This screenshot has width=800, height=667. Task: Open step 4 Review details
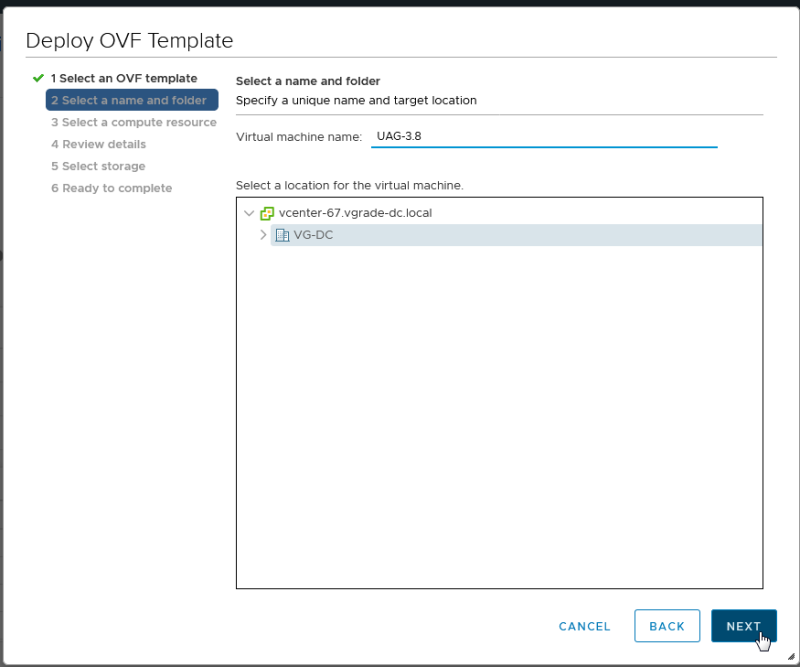[x=98, y=144]
